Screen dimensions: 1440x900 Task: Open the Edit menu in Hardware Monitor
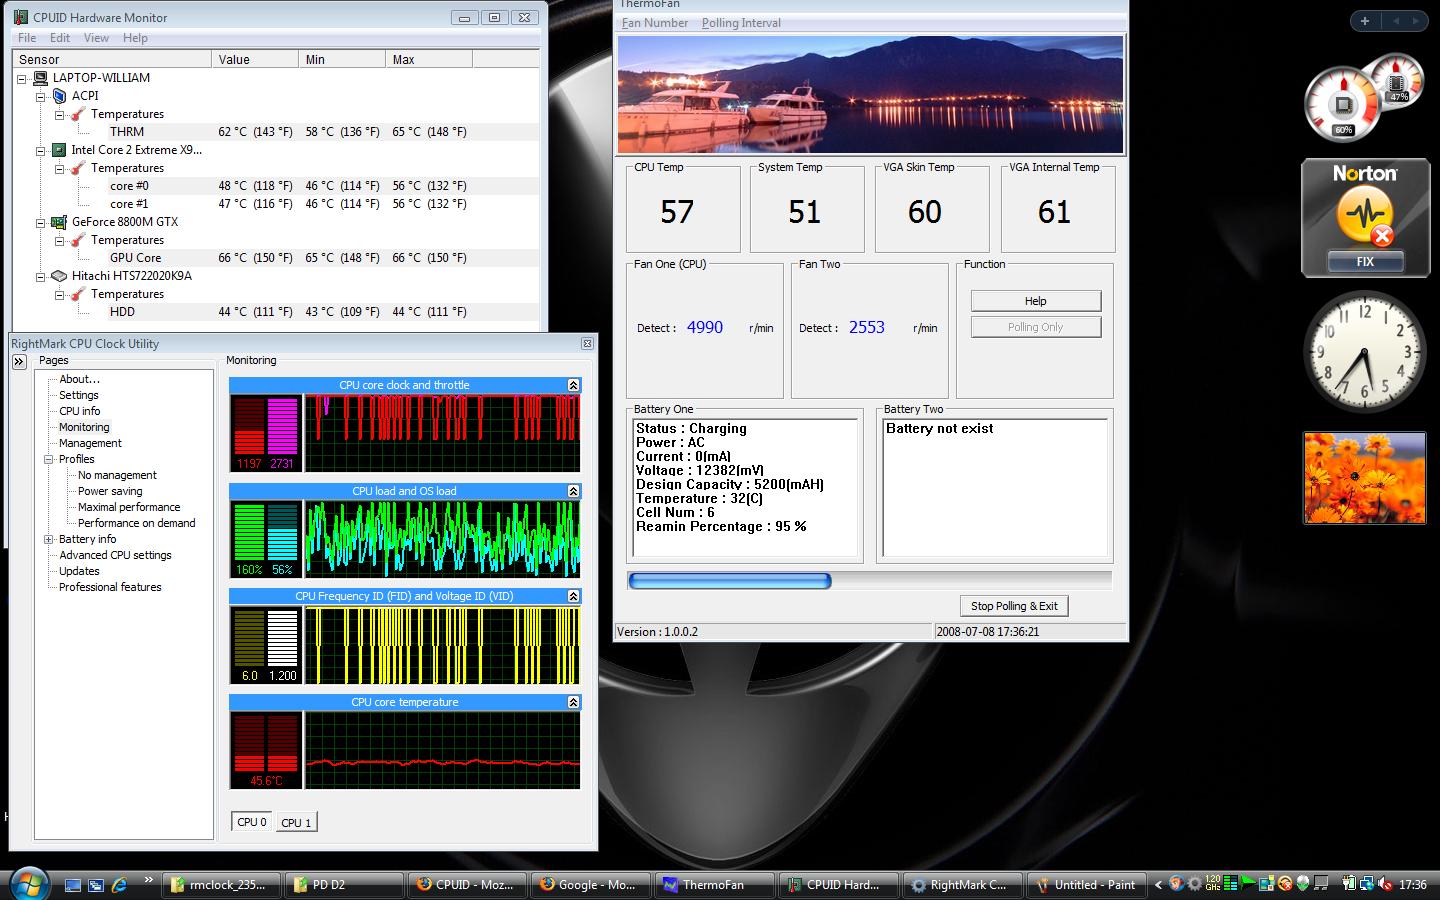(x=60, y=38)
